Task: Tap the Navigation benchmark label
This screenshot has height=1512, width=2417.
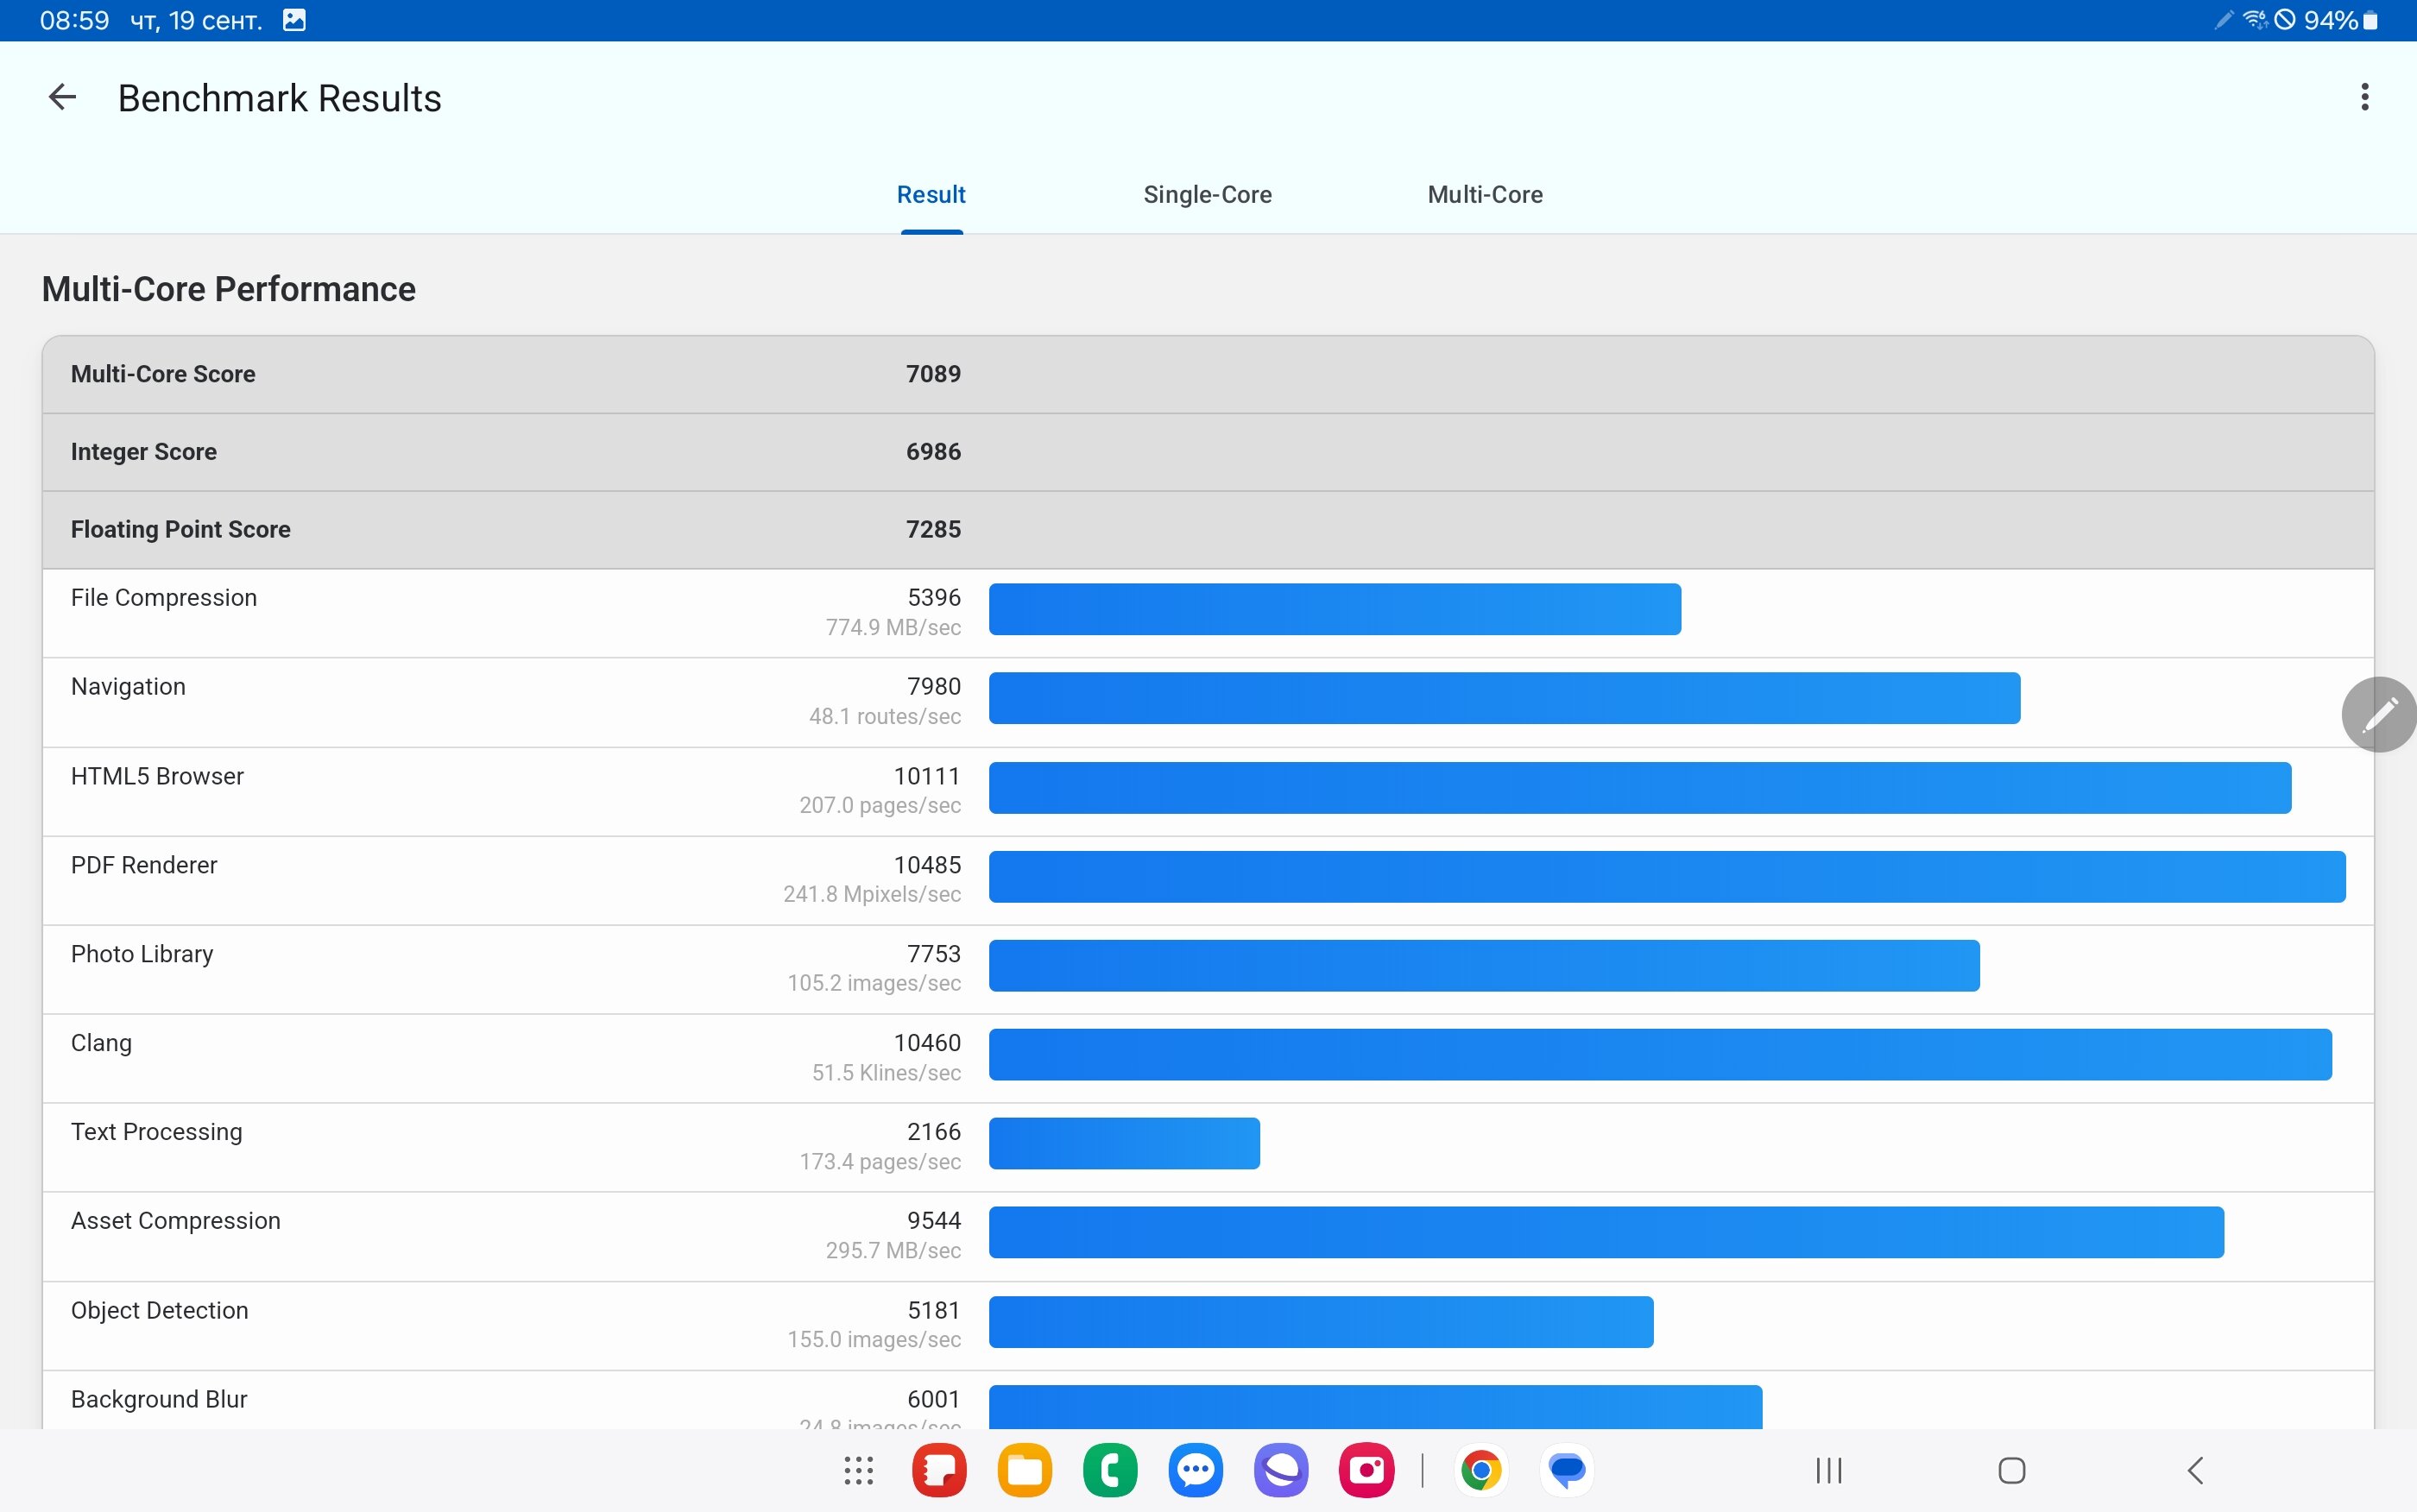Action: (128, 687)
